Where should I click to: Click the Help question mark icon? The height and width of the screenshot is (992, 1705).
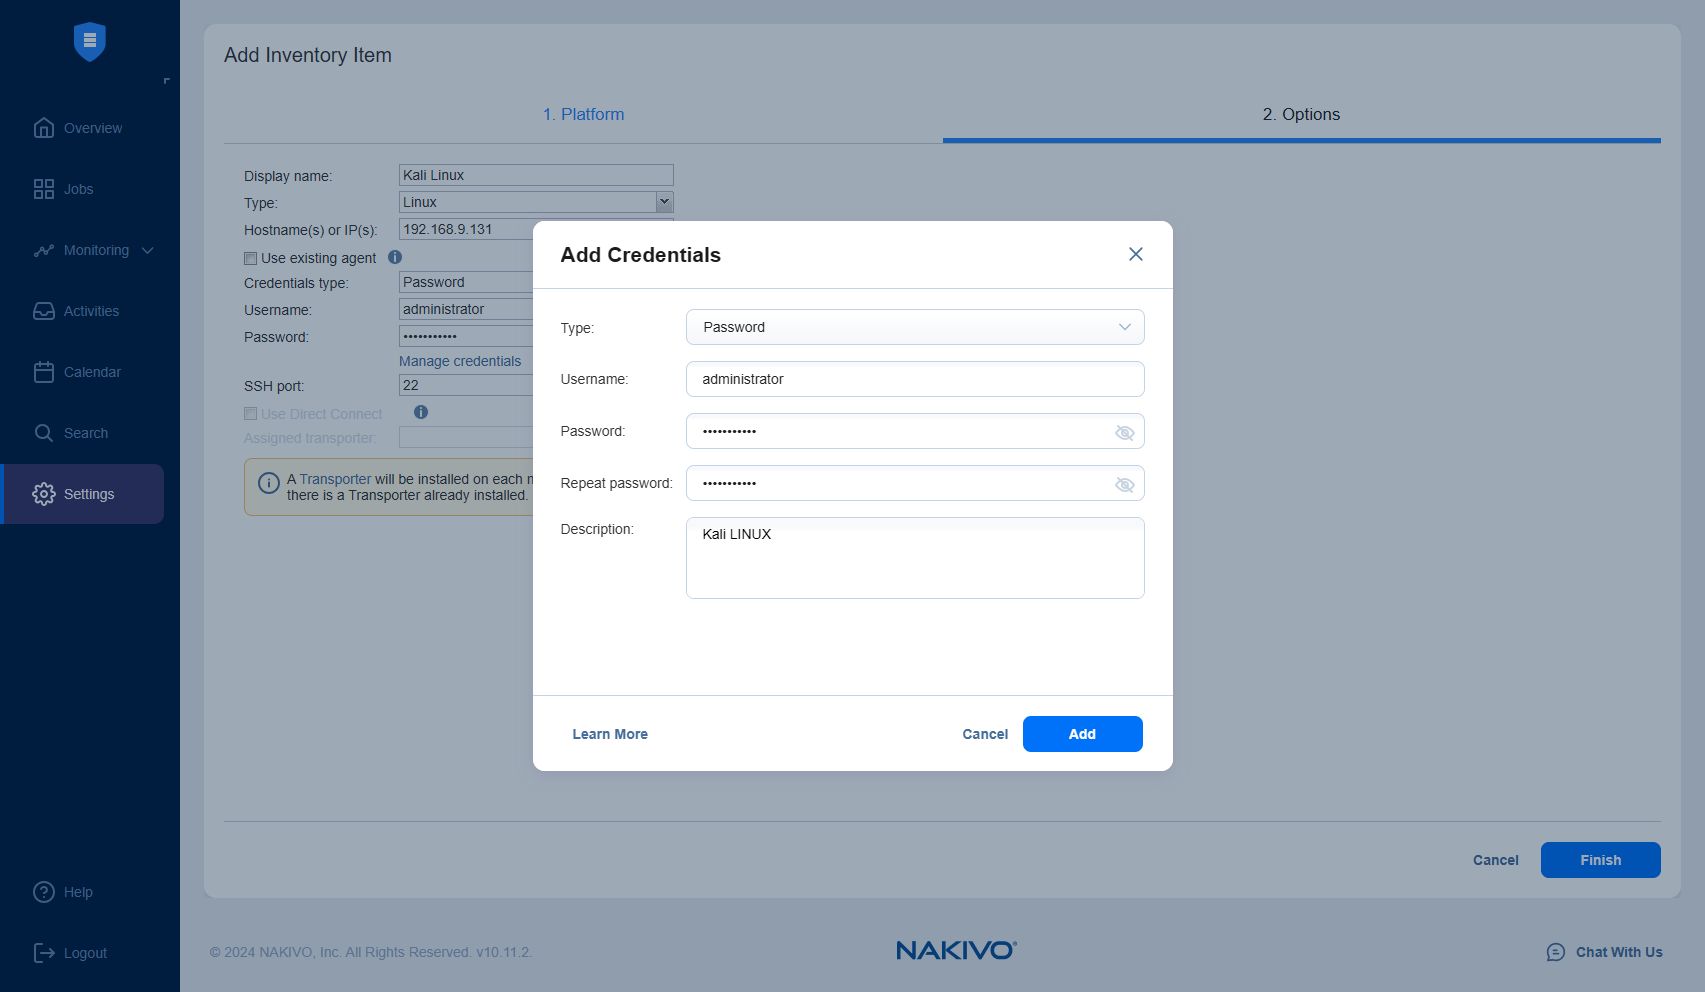tap(43, 892)
